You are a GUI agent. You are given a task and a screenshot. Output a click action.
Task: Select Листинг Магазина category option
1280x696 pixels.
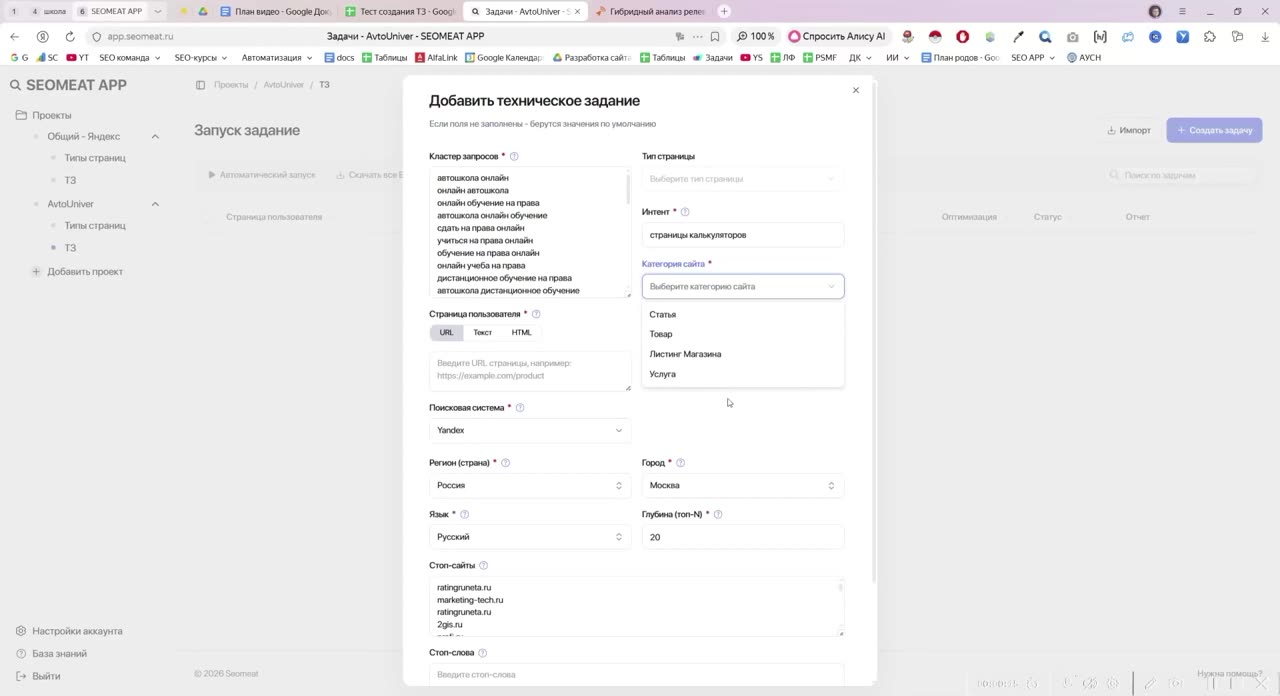click(x=743, y=354)
